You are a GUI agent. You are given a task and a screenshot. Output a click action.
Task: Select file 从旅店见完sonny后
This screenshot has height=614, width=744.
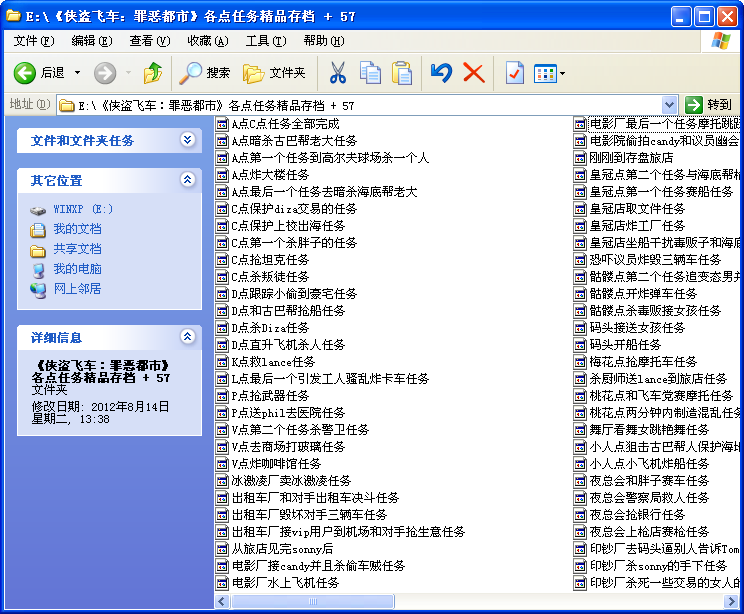click(274, 549)
